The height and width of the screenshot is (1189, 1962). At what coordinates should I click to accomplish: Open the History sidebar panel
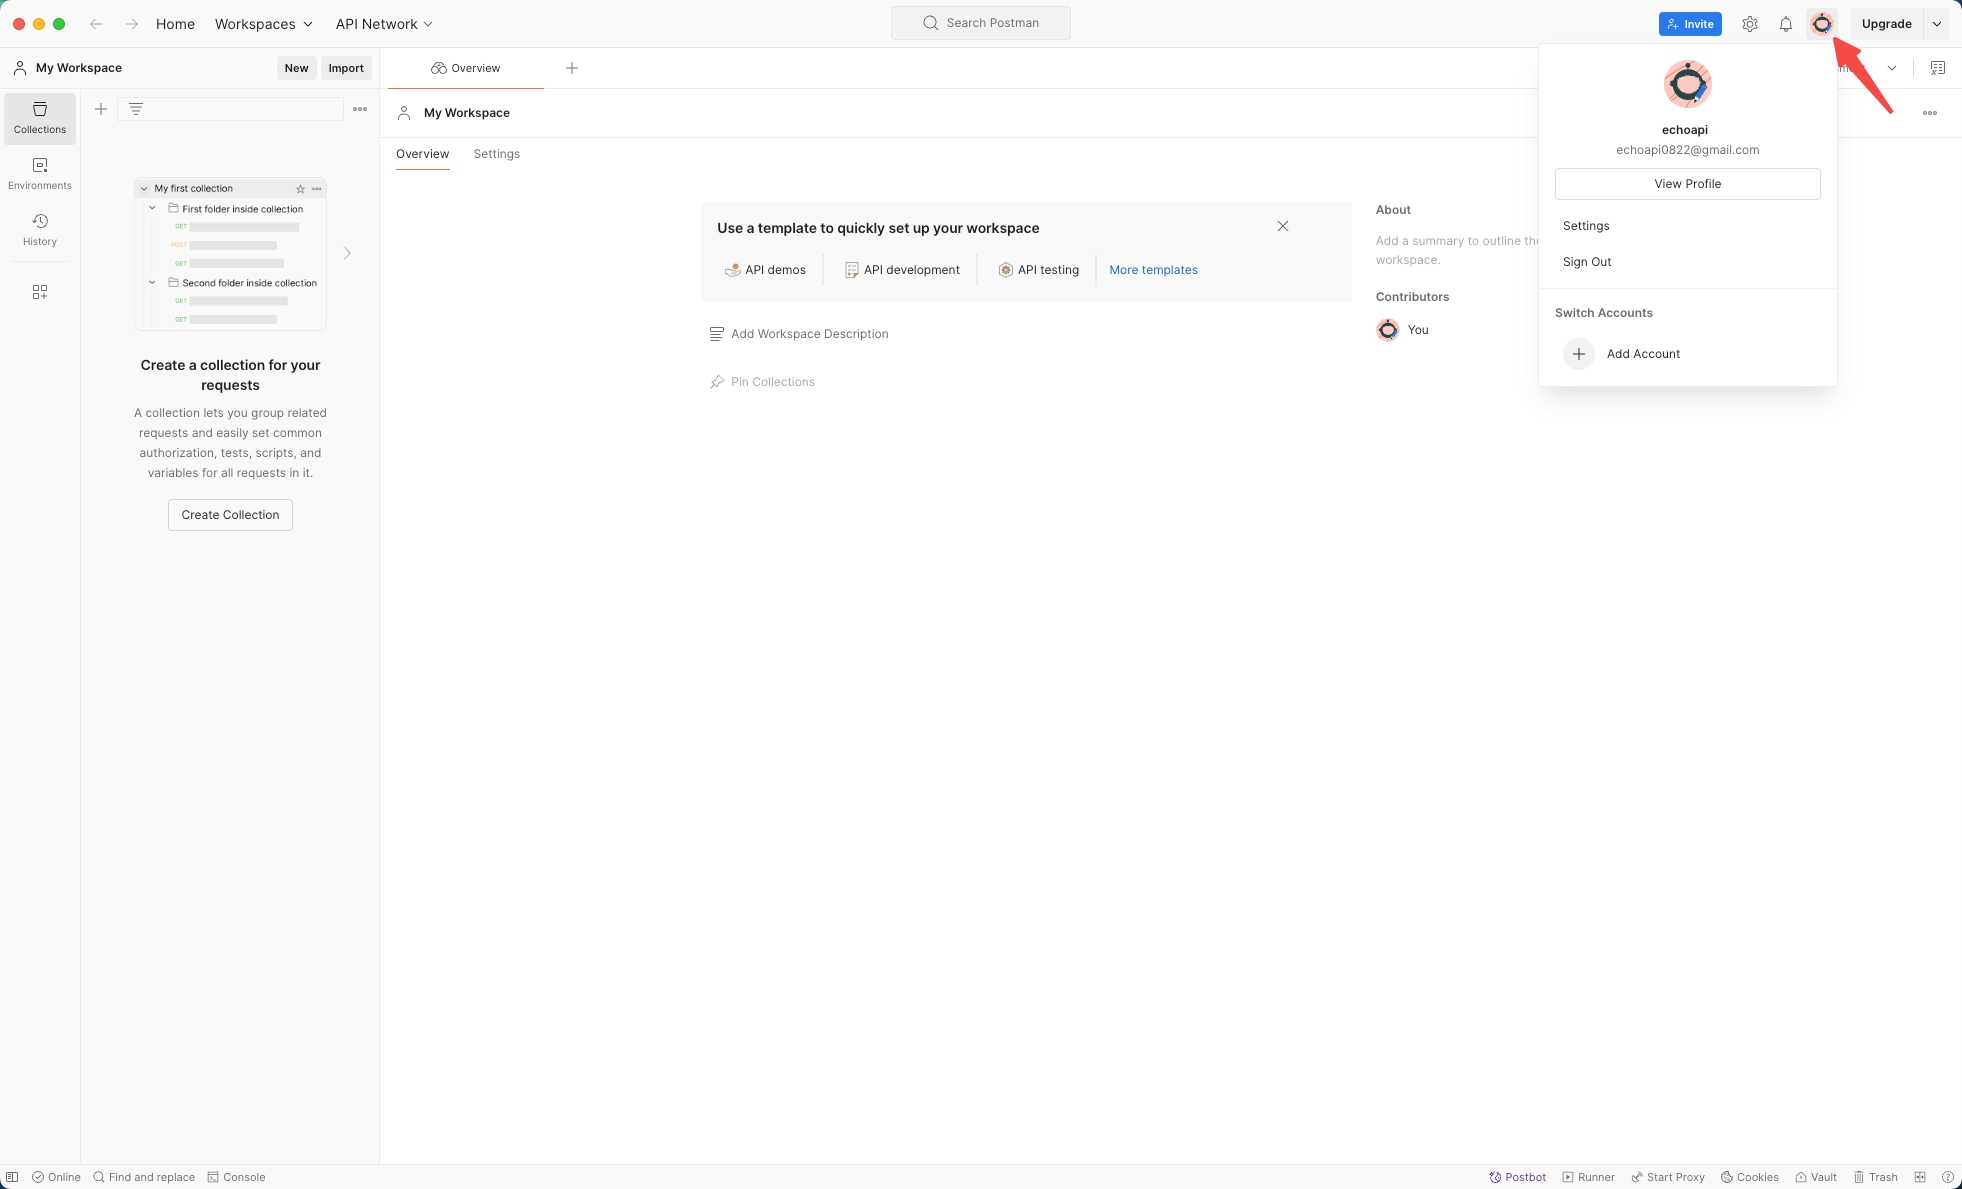tap(40, 229)
